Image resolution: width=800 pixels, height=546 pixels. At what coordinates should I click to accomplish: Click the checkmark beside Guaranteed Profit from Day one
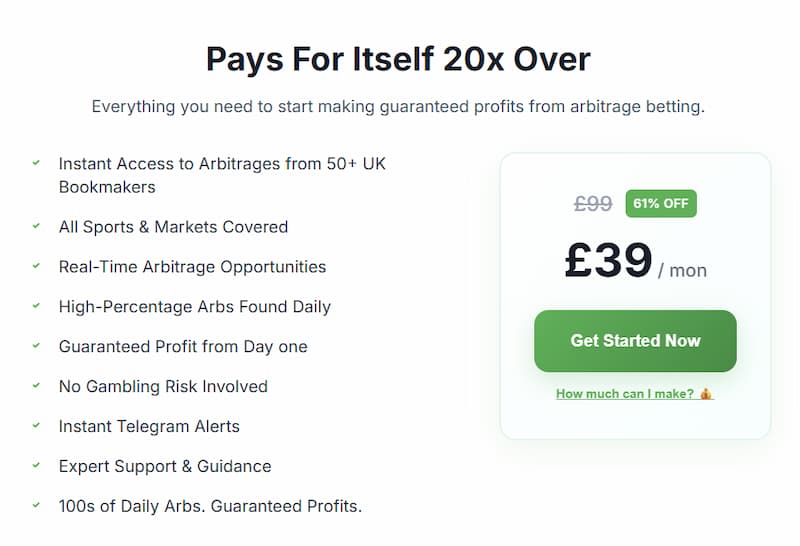(36, 346)
